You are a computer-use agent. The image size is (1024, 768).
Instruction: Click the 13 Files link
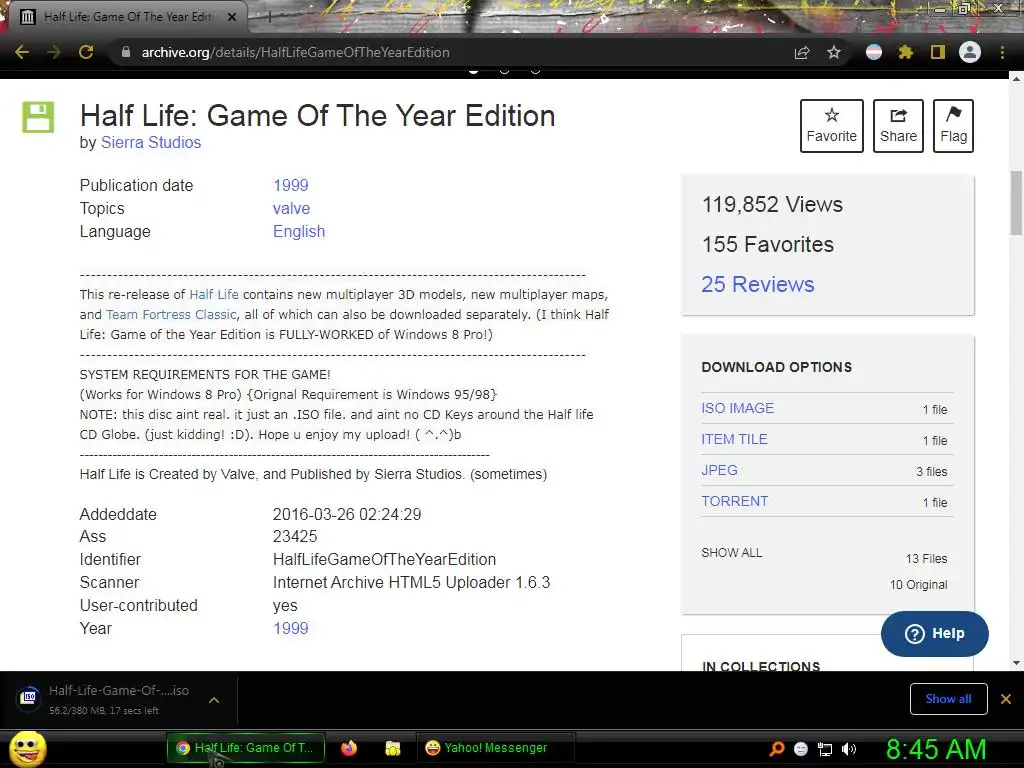[926, 558]
